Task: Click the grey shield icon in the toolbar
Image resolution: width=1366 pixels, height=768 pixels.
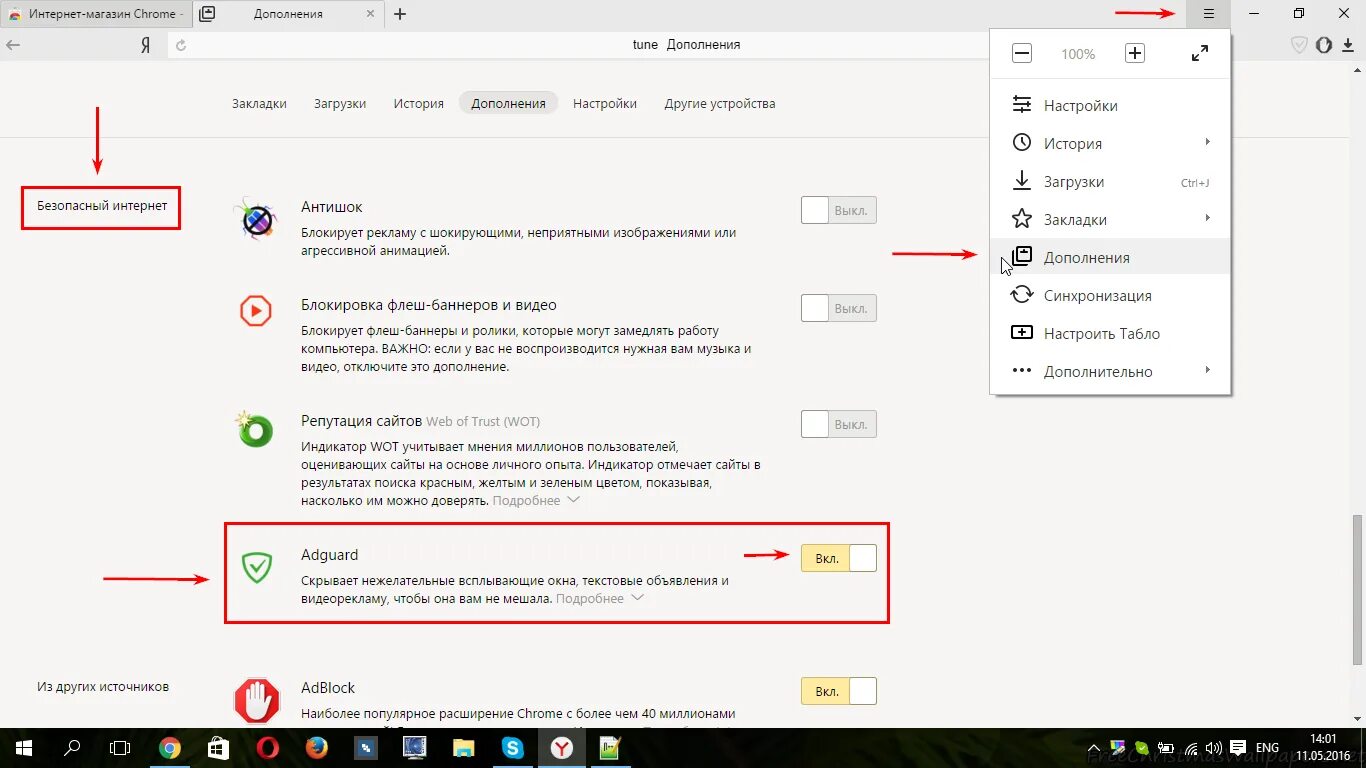Action: pyautogui.click(x=1299, y=45)
